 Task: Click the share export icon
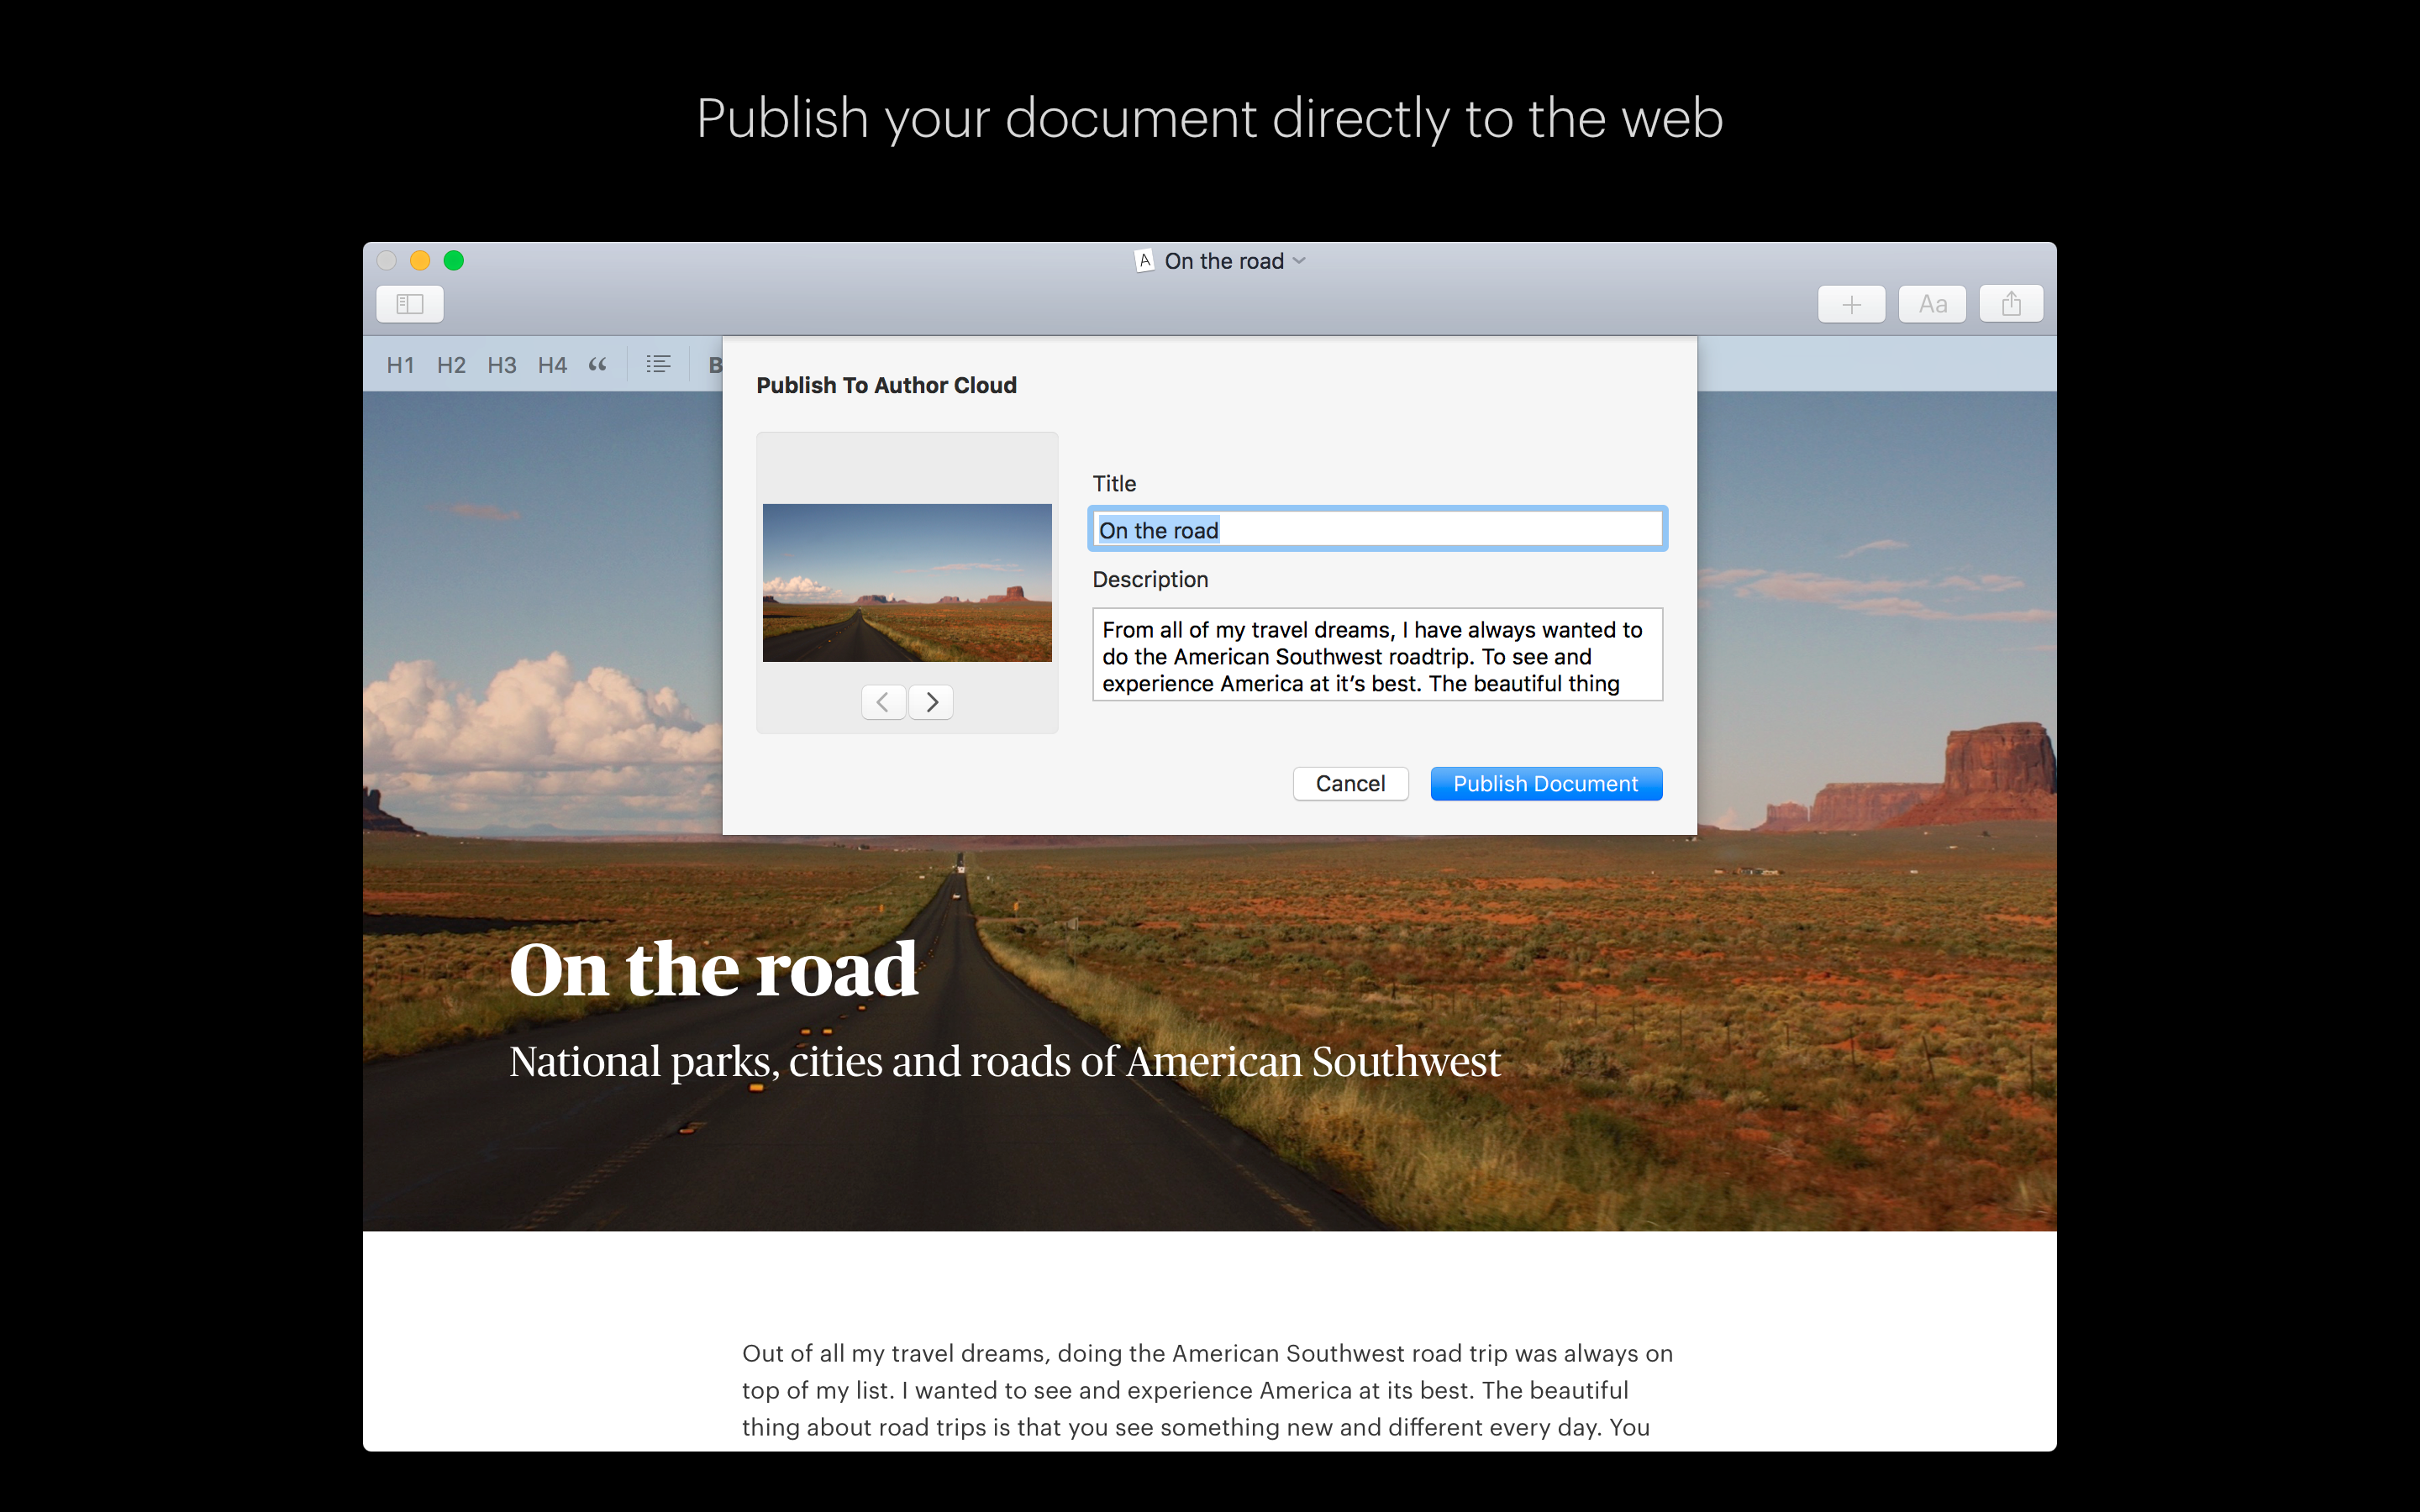tap(2011, 304)
